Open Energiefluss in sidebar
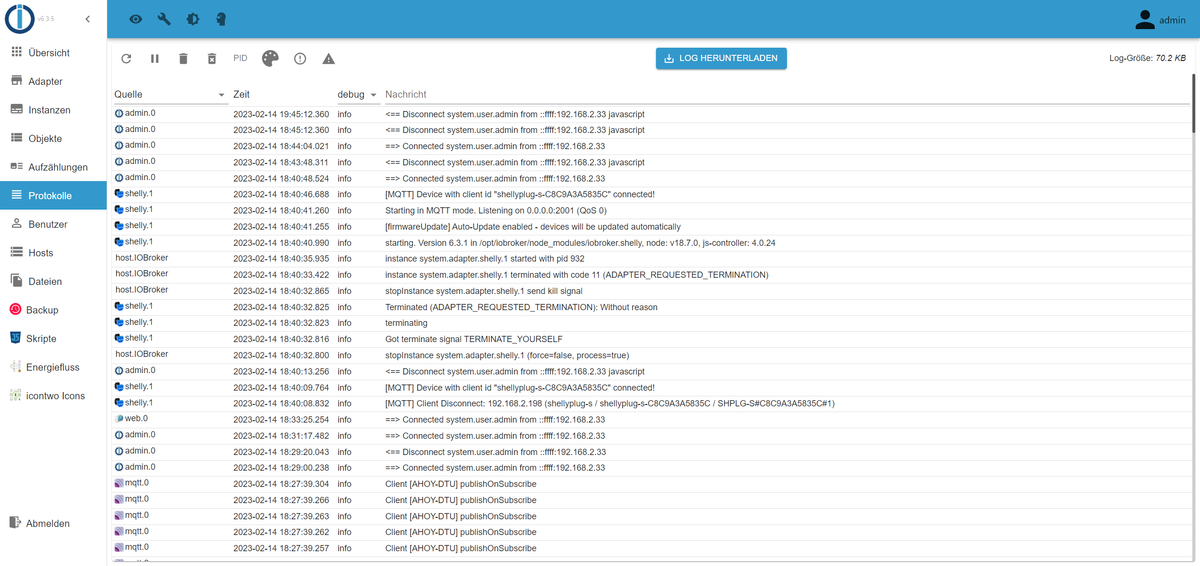Screen dimensions: 1200x566 pyautogui.click(x=53, y=367)
